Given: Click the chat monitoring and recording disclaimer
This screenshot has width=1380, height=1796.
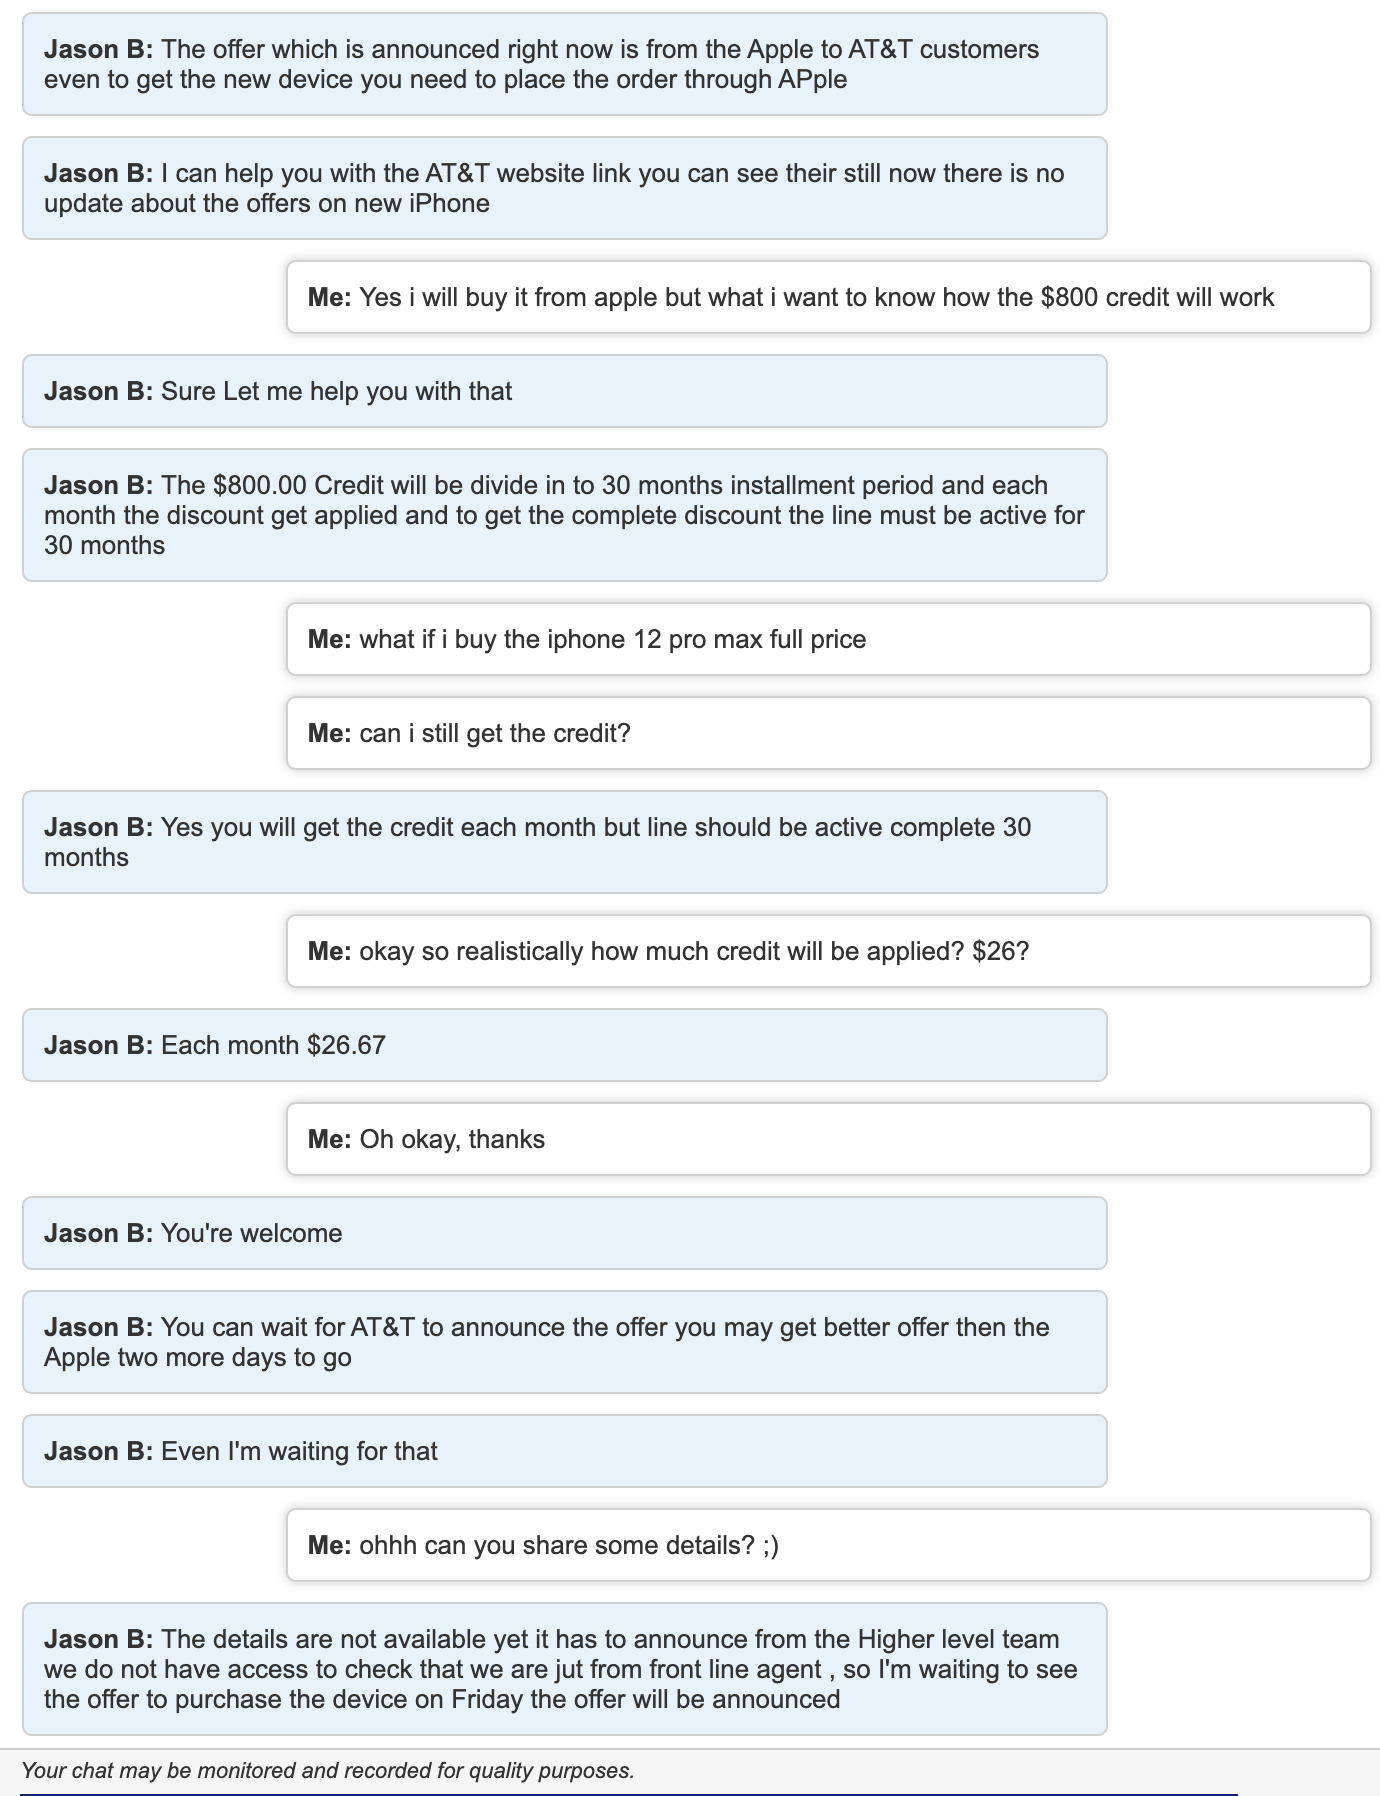Looking at the screenshot, I should (x=328, y=1771).
